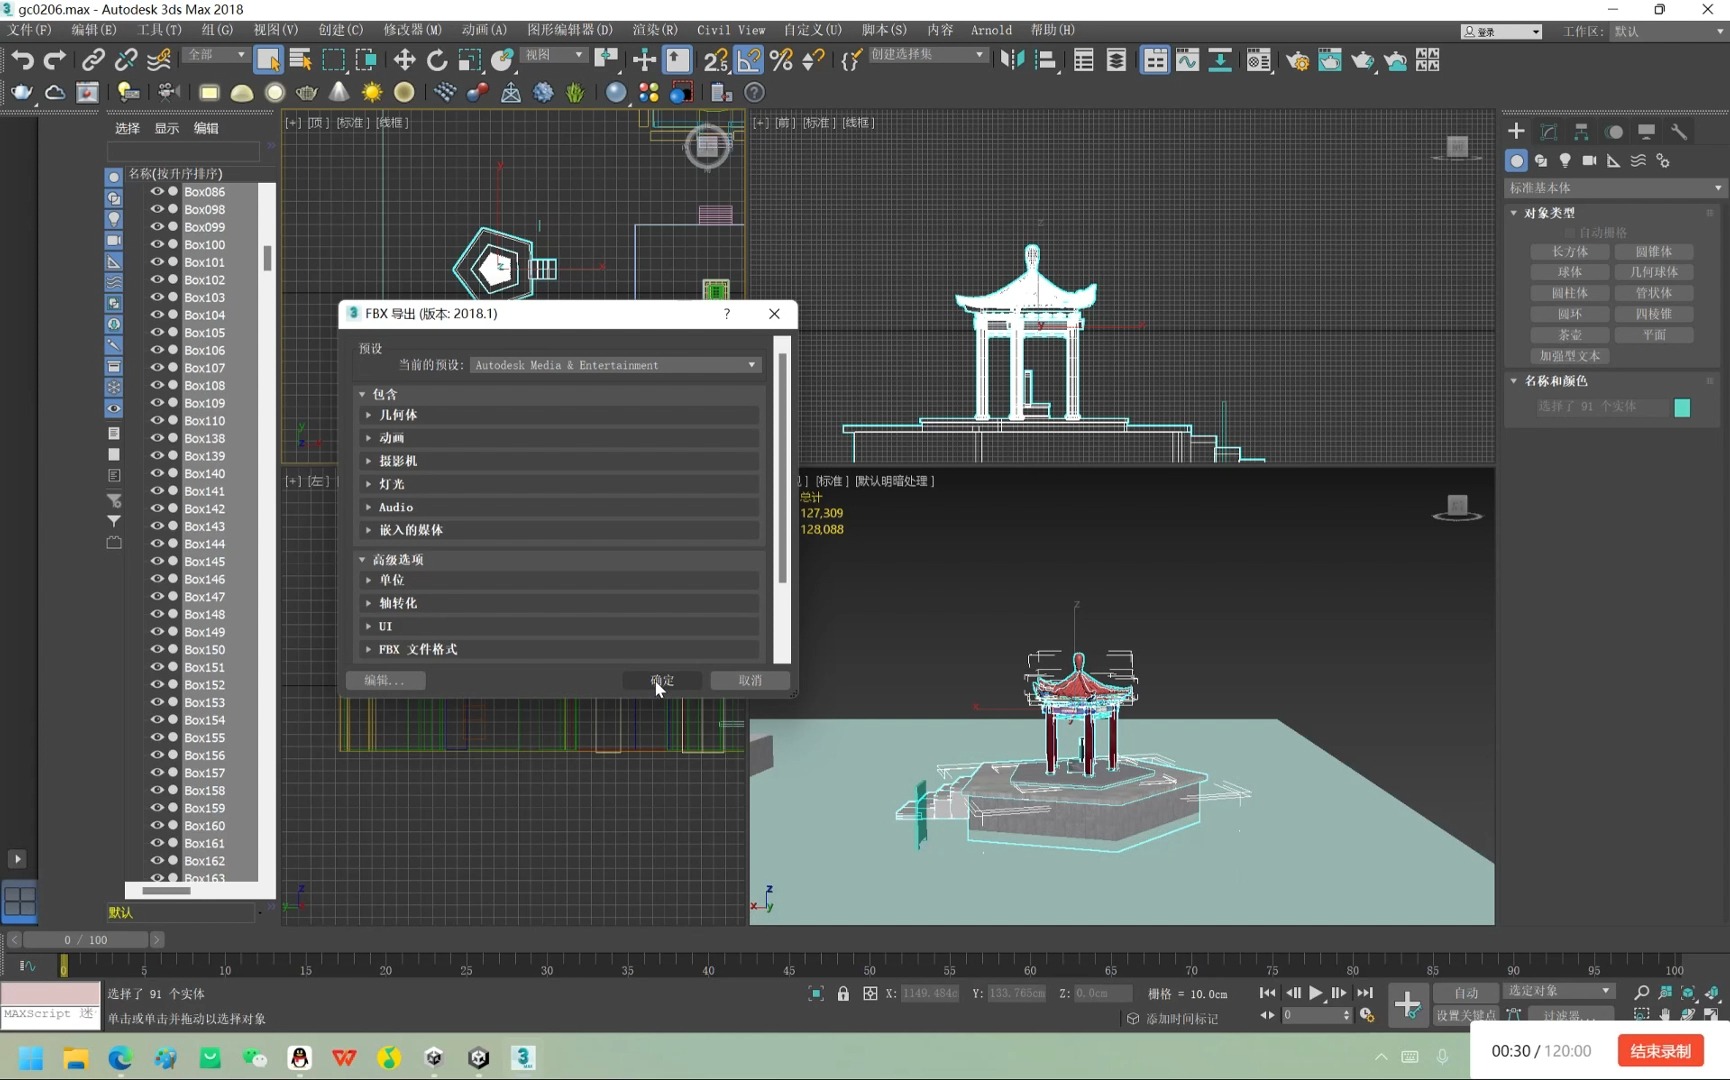Go to the end frame
The height and width of the screenshot is (1080, 1730).
[1365, 993]
